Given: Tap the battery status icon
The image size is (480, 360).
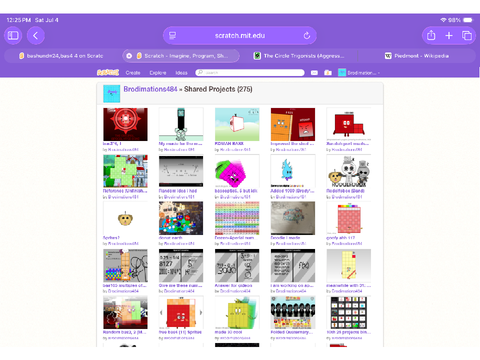Looking at the screenshot, I should click(x=468, y=20).
